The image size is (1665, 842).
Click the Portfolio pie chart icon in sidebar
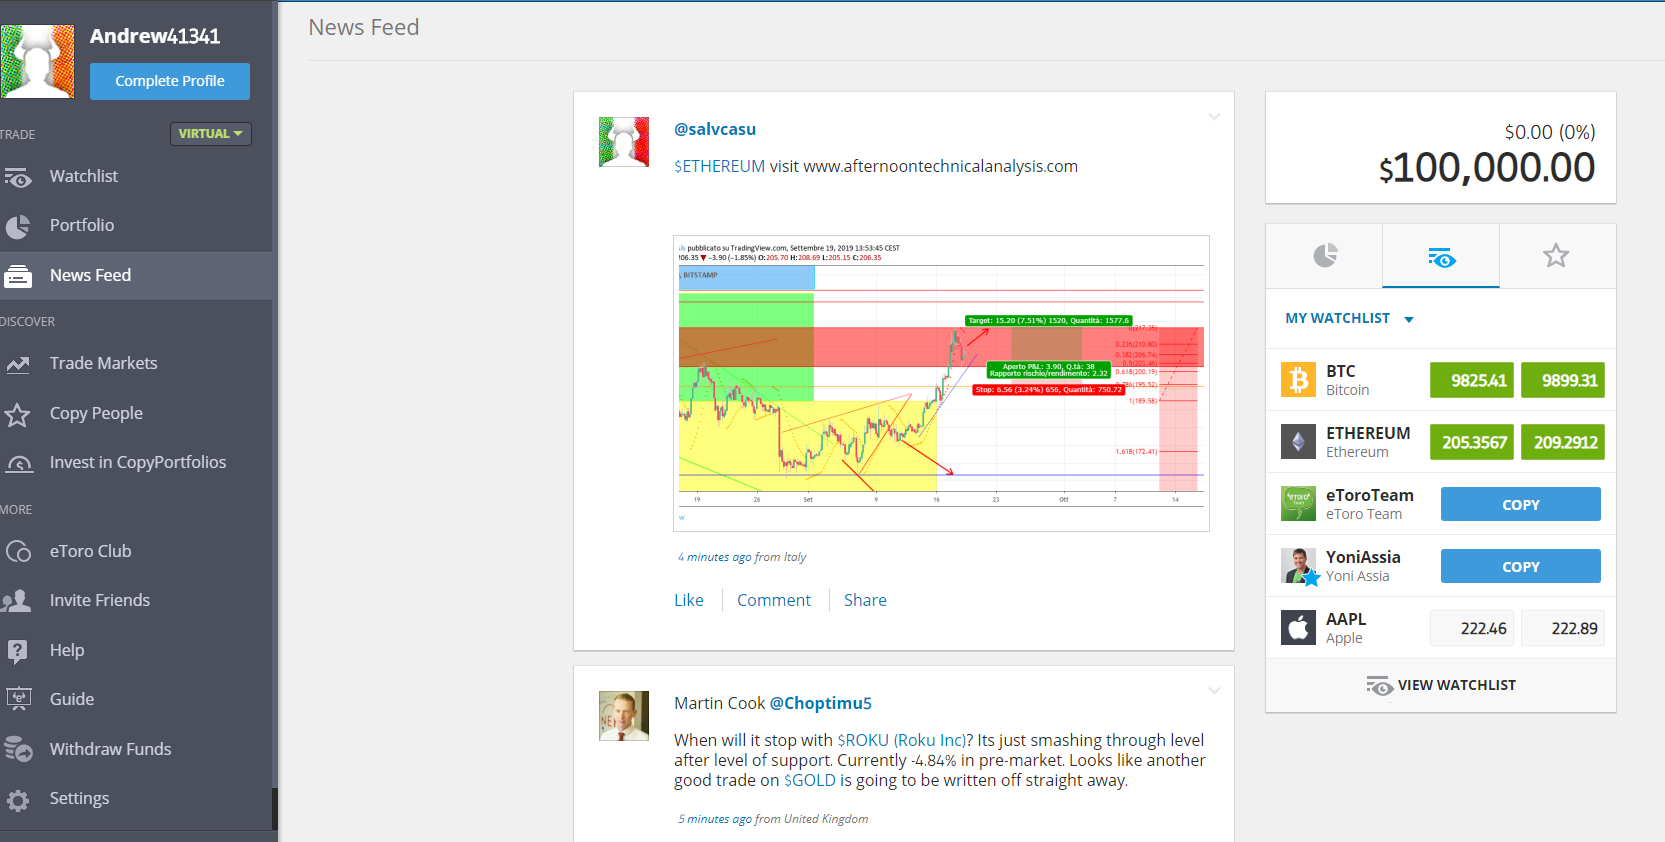tap(18, 226)
